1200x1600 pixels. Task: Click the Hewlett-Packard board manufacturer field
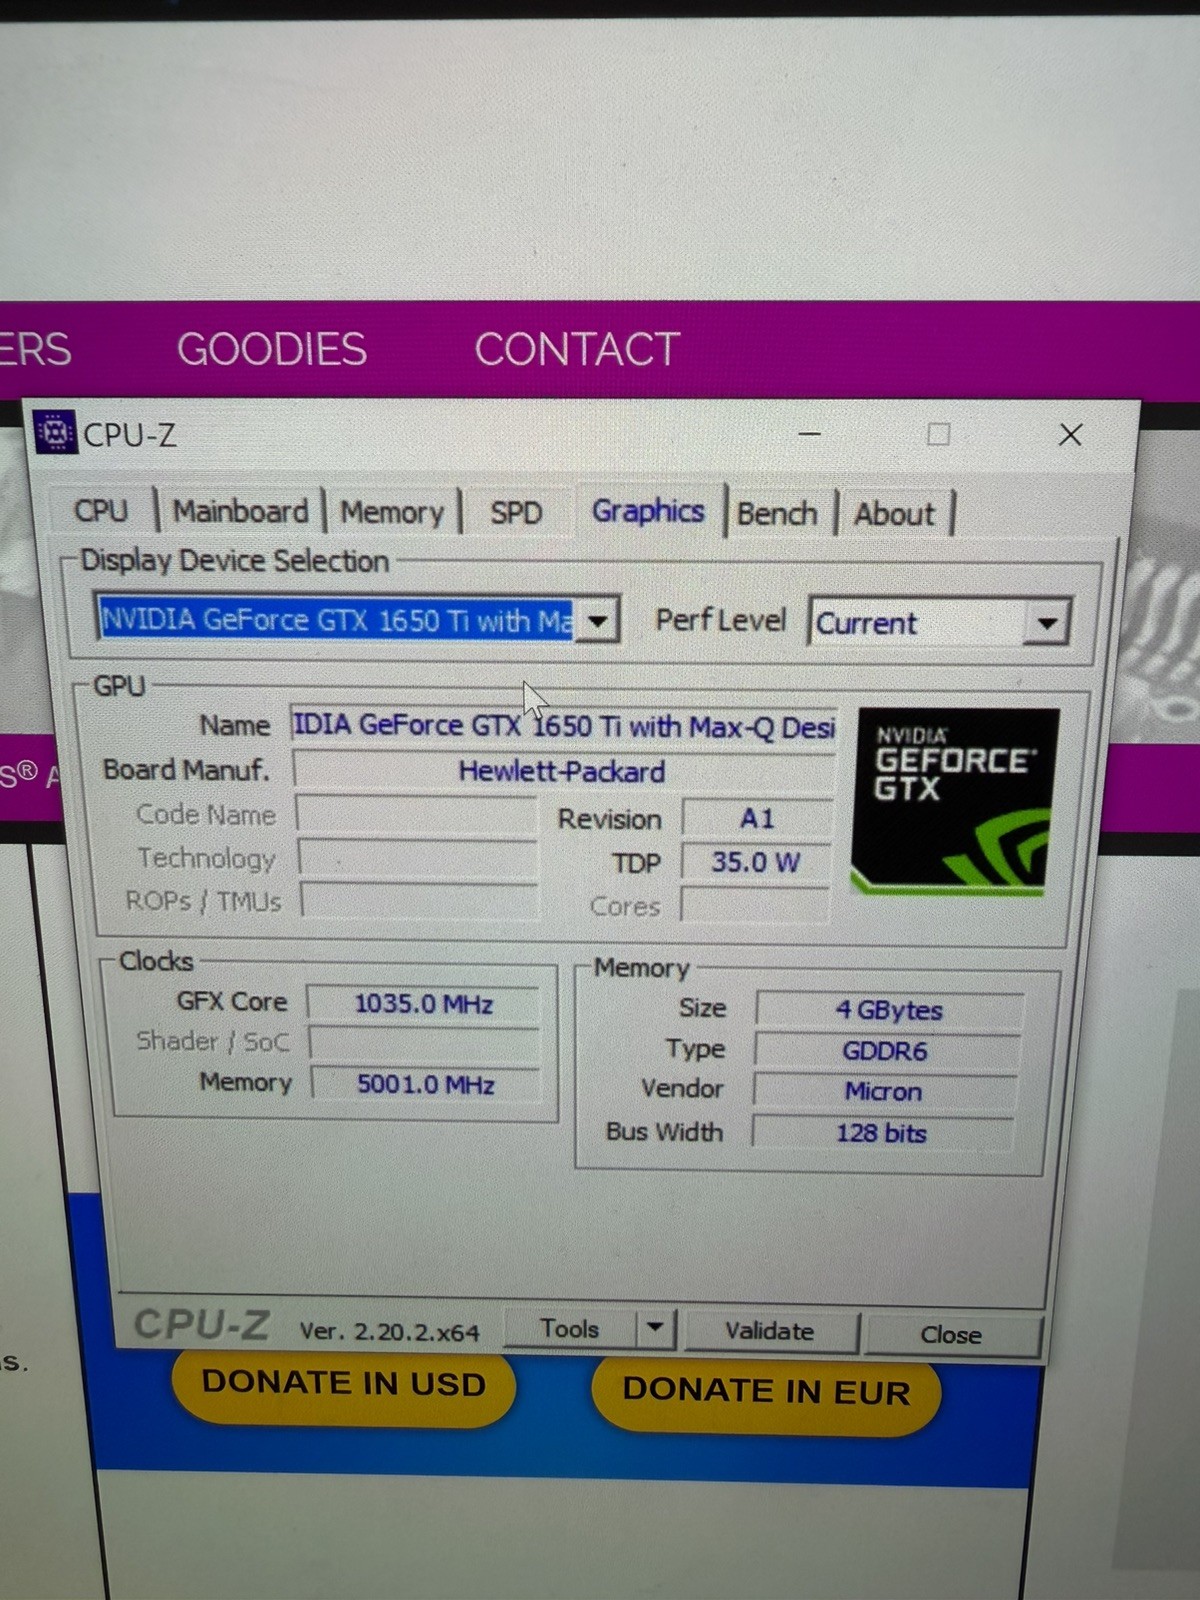click(563, 771)
